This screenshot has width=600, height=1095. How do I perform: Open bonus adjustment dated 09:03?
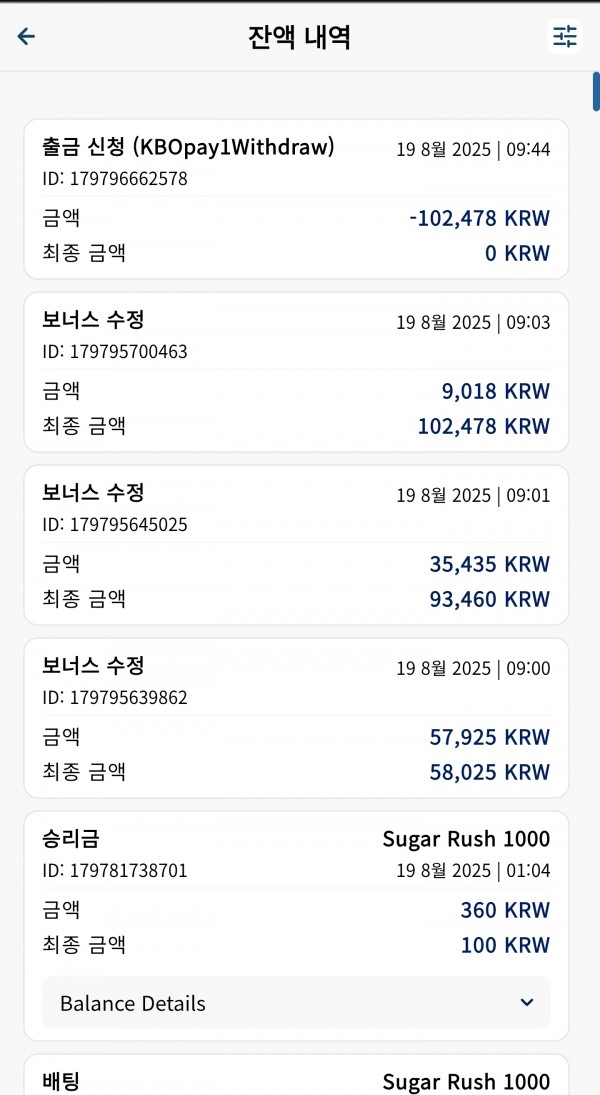(296, 372)
